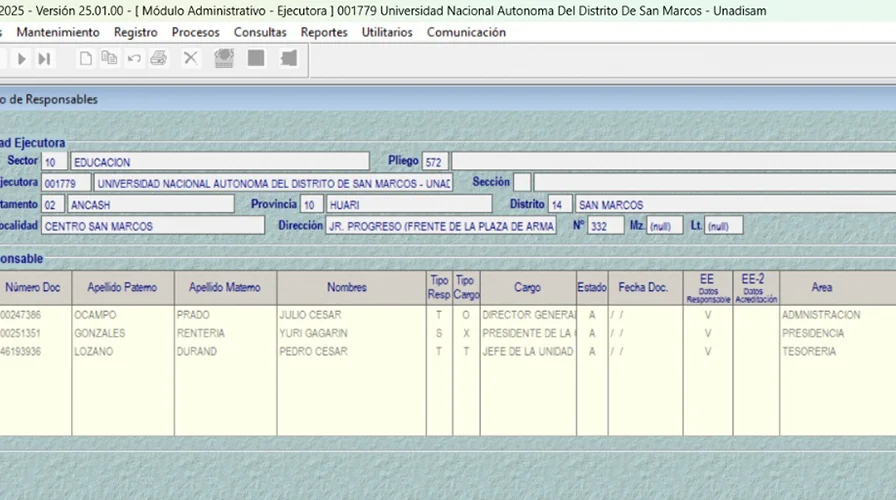The height and width of the screenshot is (500, 896).
Task: Open the Registro menu
Action: point(135,33)
